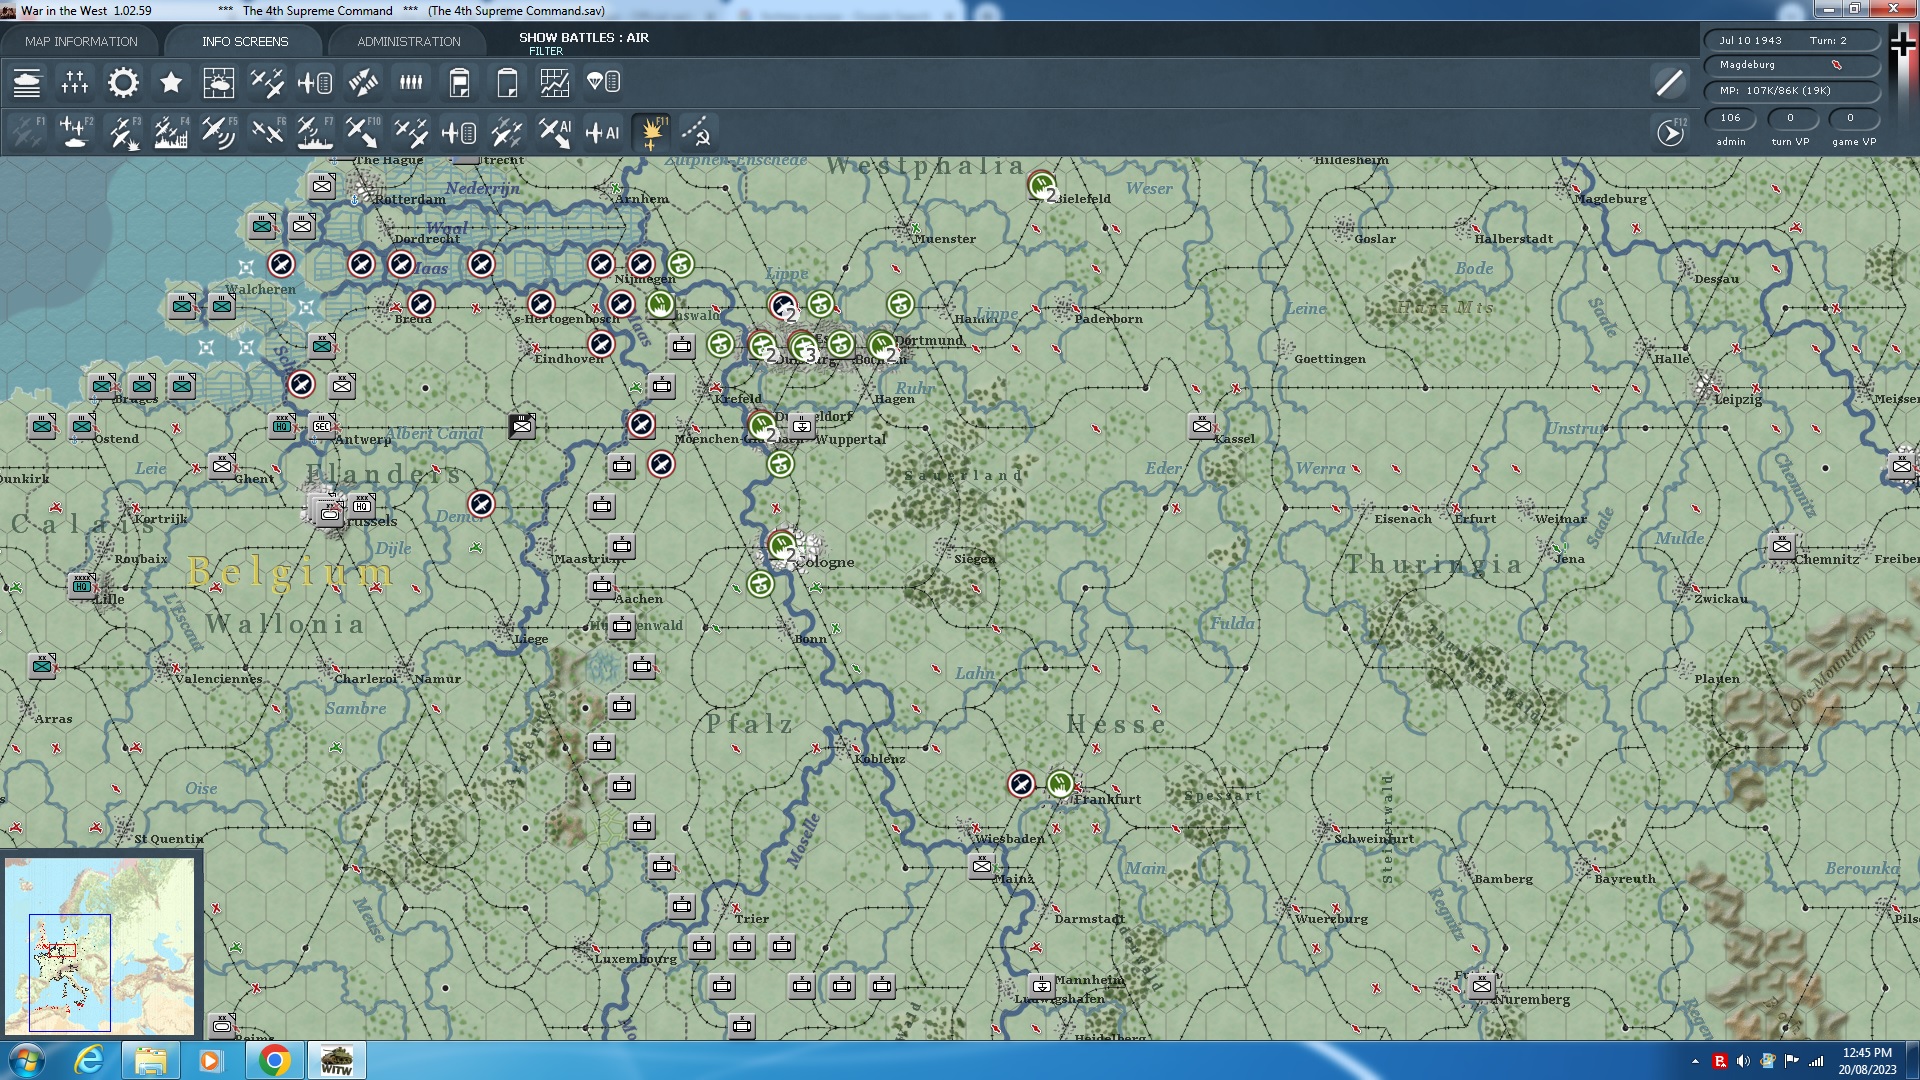Open the manpower soldiers icon
This screenshot has height=1080, width=1920.
[x=411, y=82]
